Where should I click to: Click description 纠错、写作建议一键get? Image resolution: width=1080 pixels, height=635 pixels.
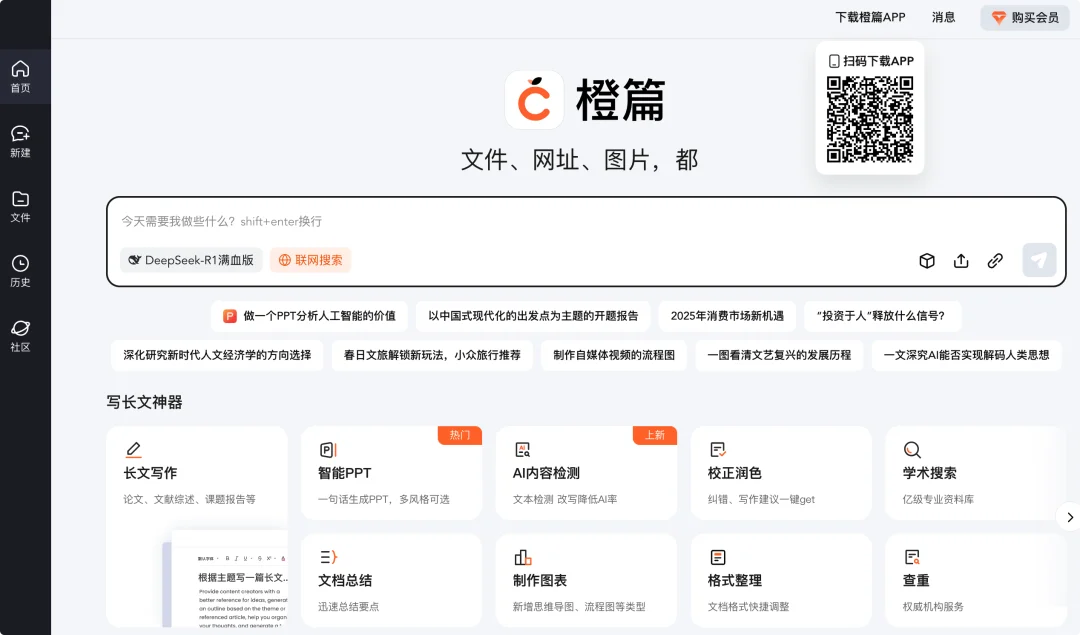tap(761, 499)
